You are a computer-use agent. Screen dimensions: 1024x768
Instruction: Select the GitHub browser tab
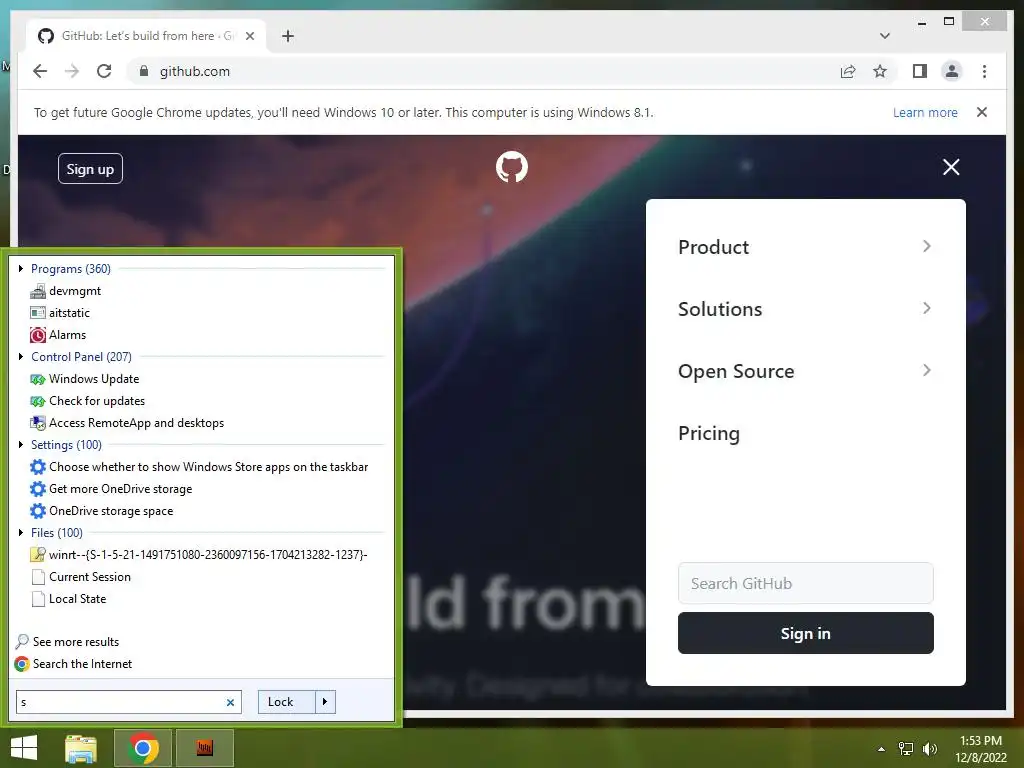point(146,36)
